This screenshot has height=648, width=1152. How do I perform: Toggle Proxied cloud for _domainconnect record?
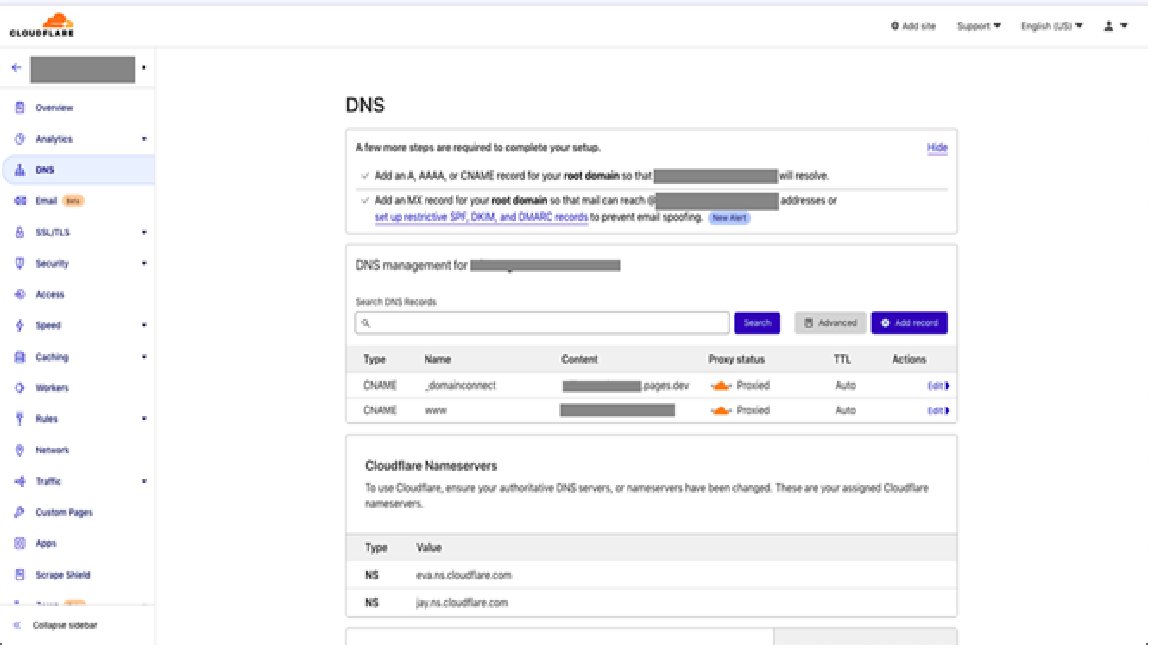click(x=720, y=386)
